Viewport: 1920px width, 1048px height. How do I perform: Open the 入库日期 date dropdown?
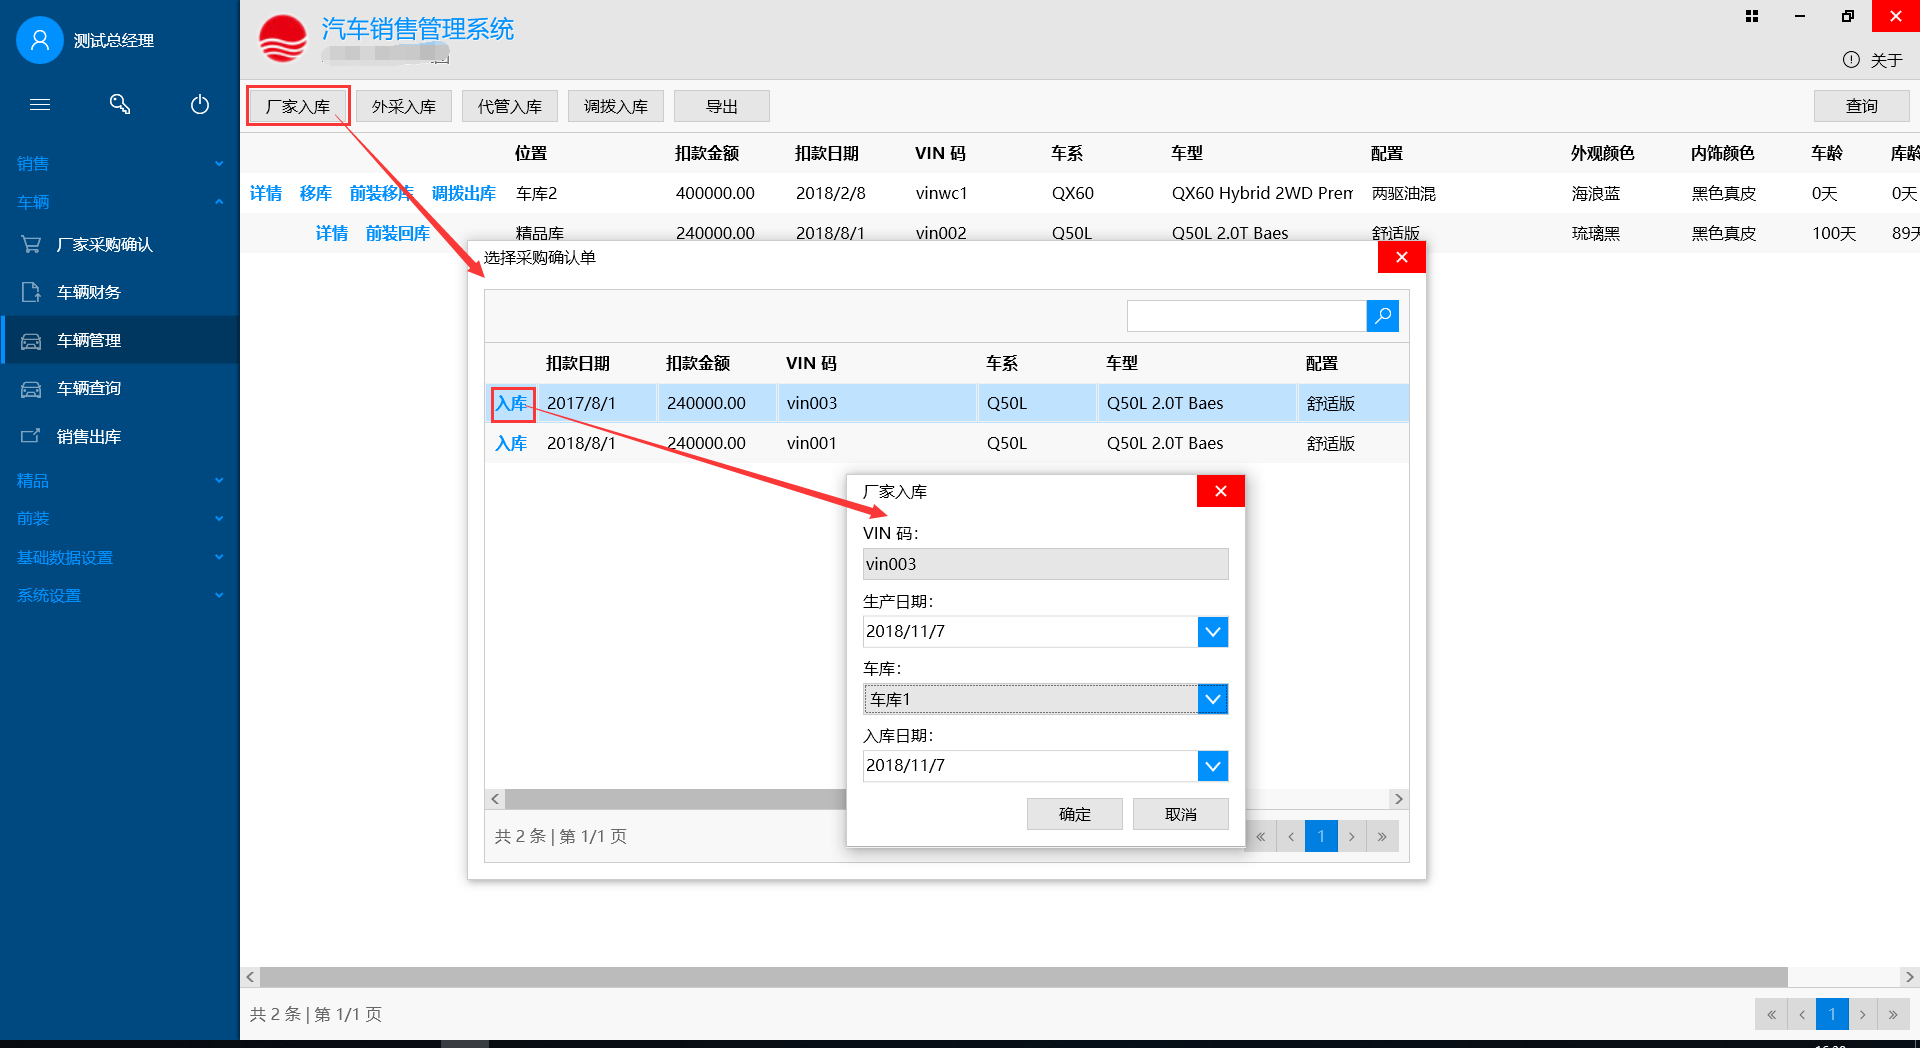point(1212,766)
